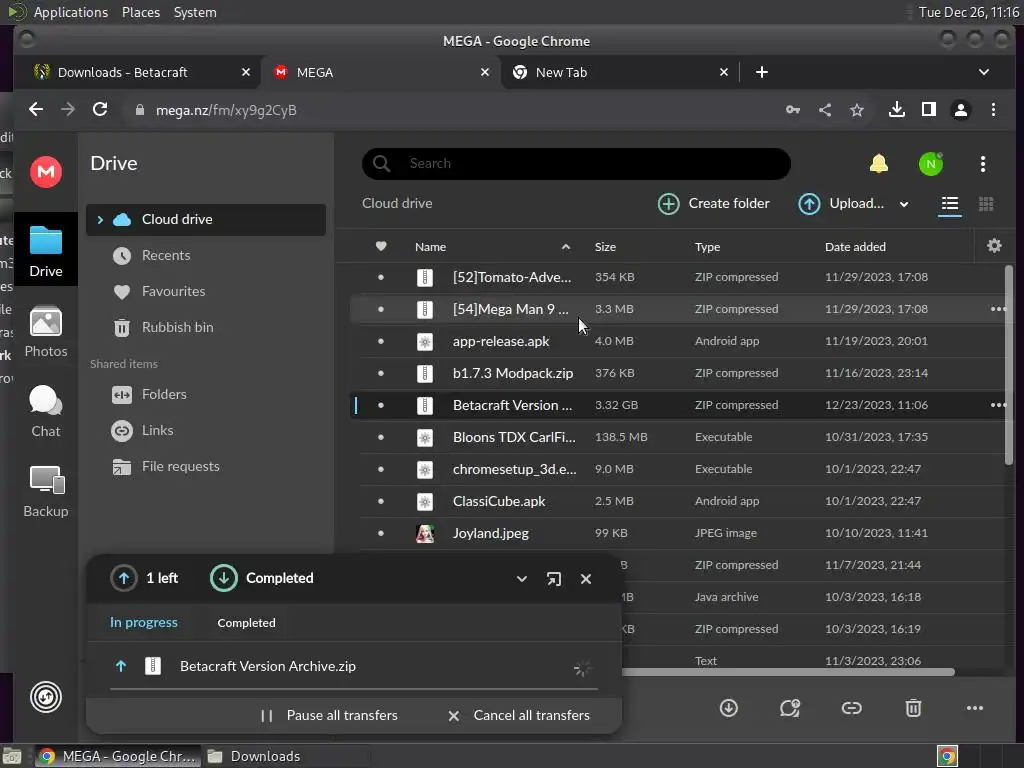Open Chrome three-dot menu
The width and height of the screenshot is (1024, 768).
pos(993,110)
